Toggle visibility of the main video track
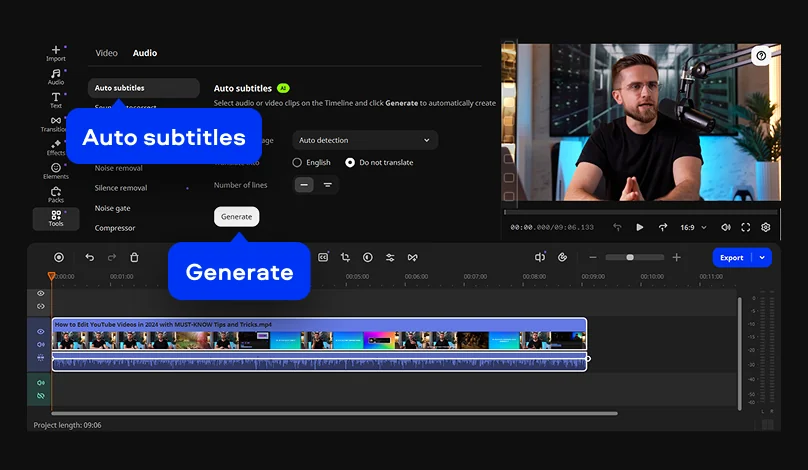This screenshot has width=808, height=470. [x=41, y=331]
